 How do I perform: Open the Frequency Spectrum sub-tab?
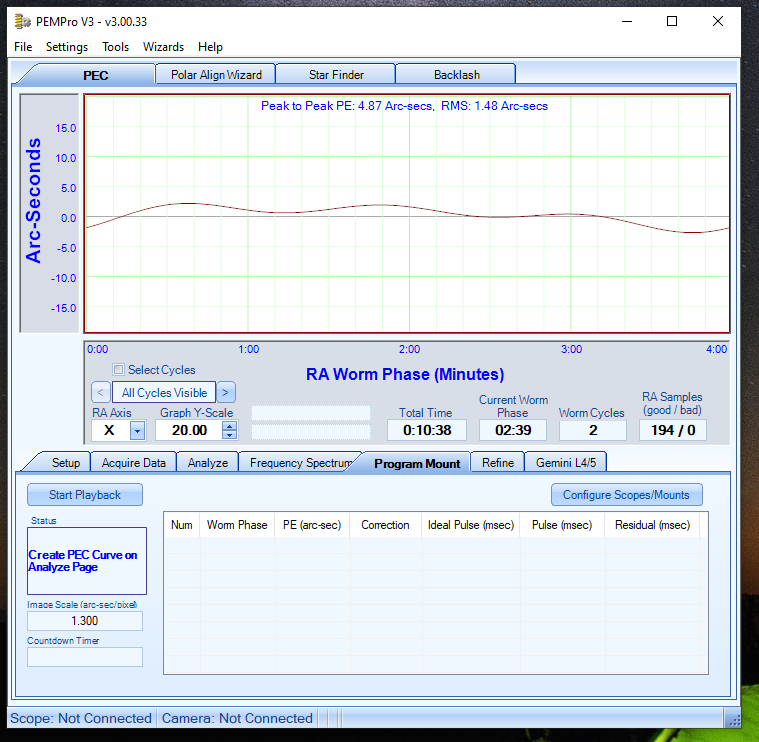(x=300, y=463)
